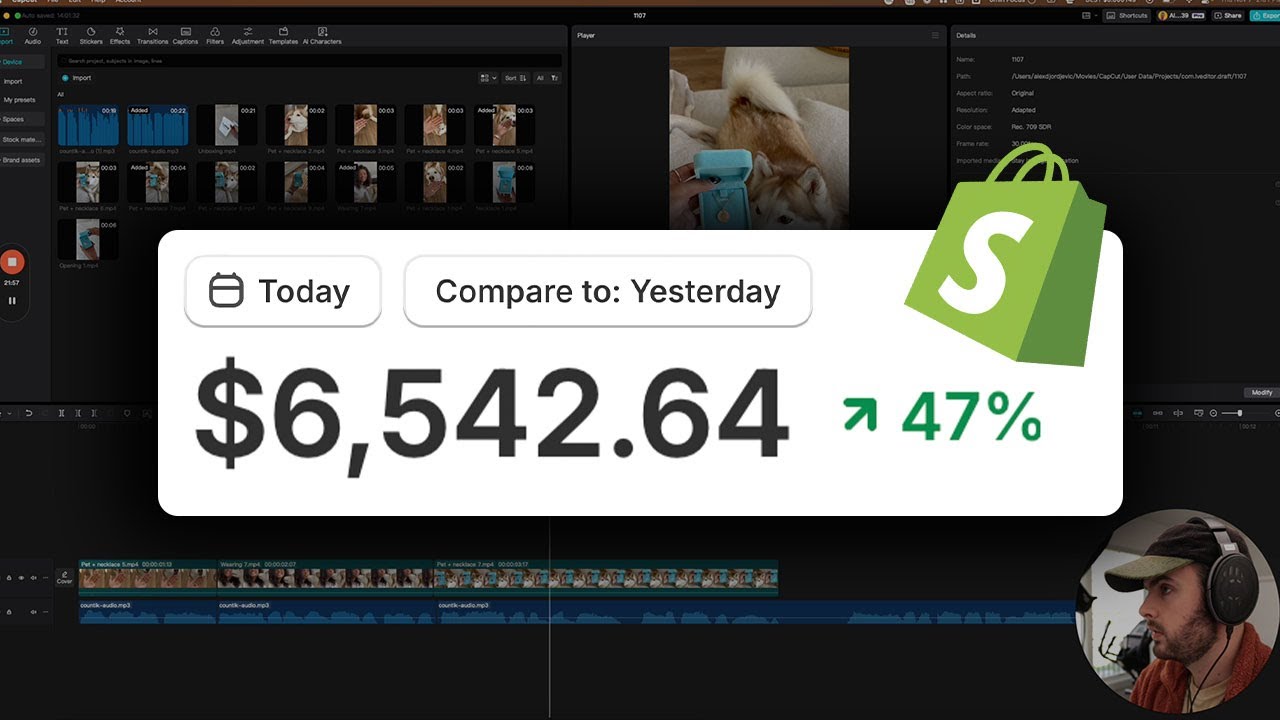Click the Import media button
1280x720 pixels.
(x=77, y=78)
